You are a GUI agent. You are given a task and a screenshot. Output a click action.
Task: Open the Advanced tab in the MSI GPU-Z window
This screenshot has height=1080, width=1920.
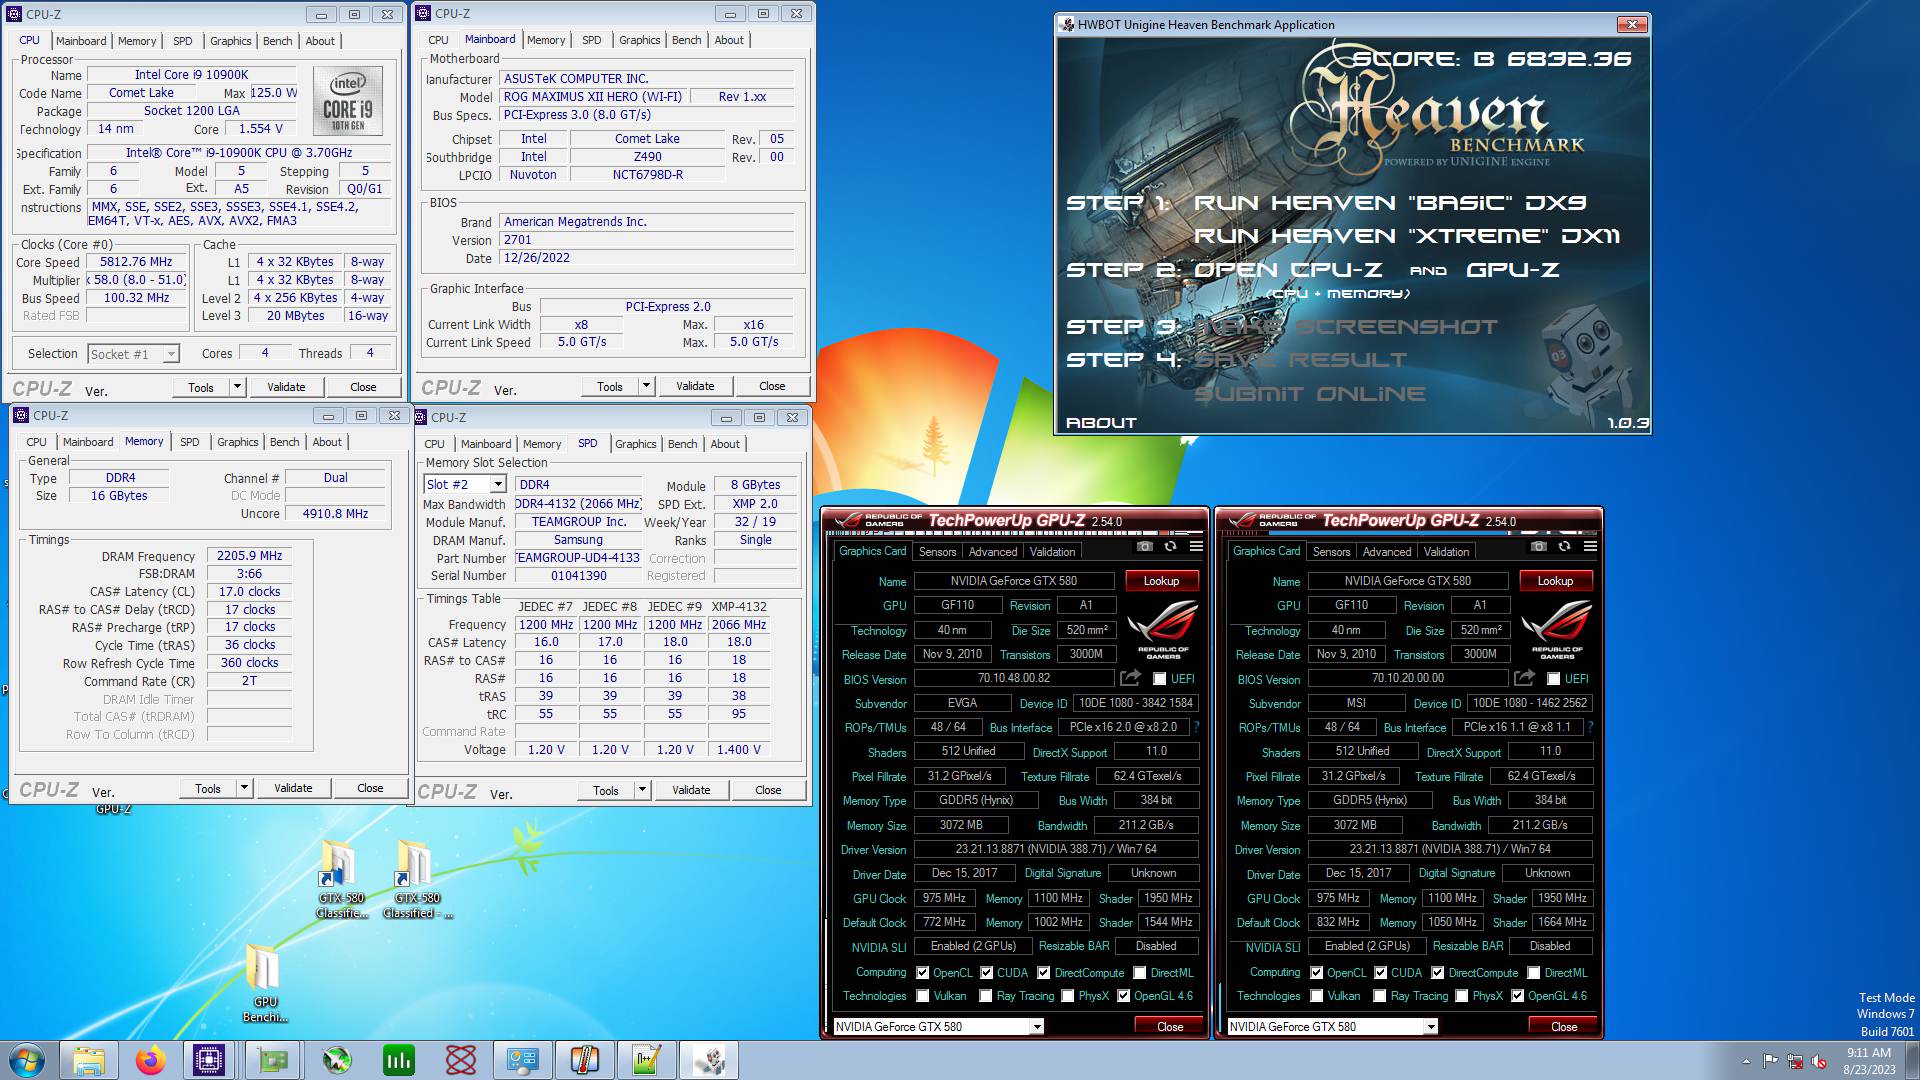1387,551
